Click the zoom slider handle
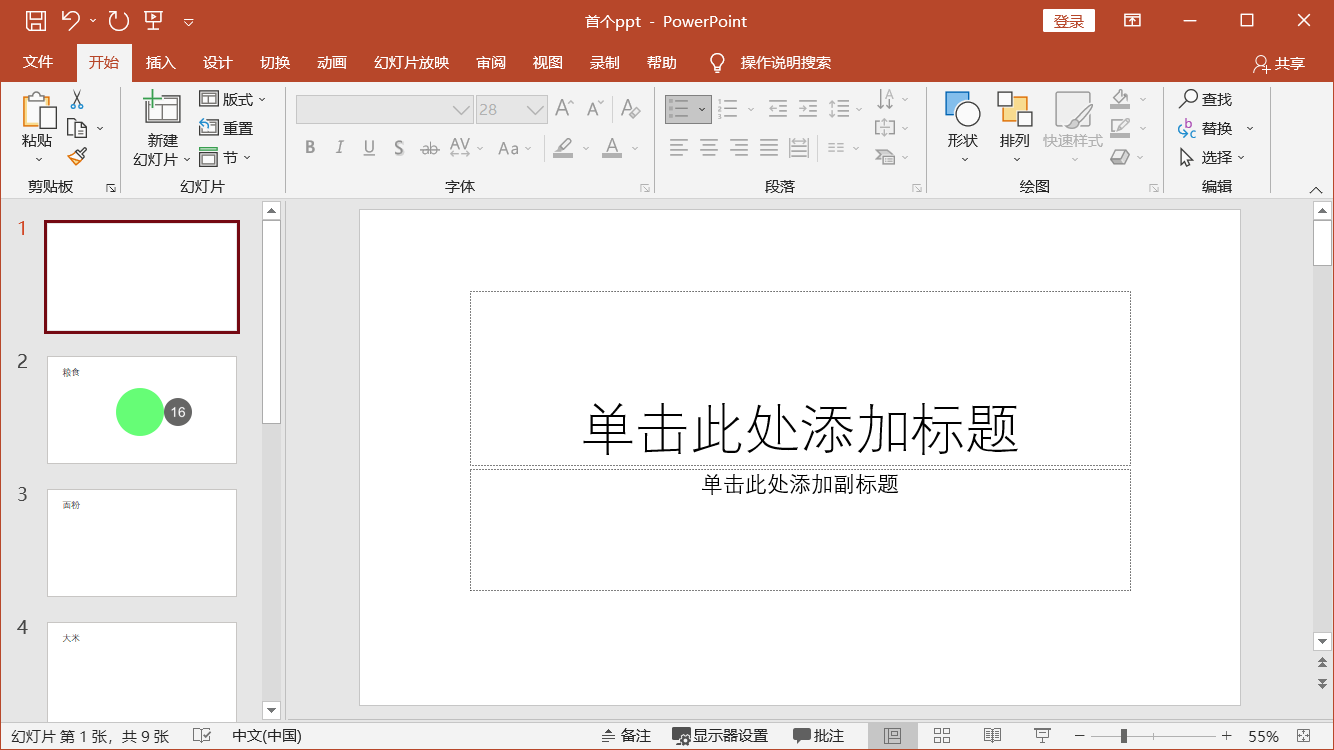 1124,736
